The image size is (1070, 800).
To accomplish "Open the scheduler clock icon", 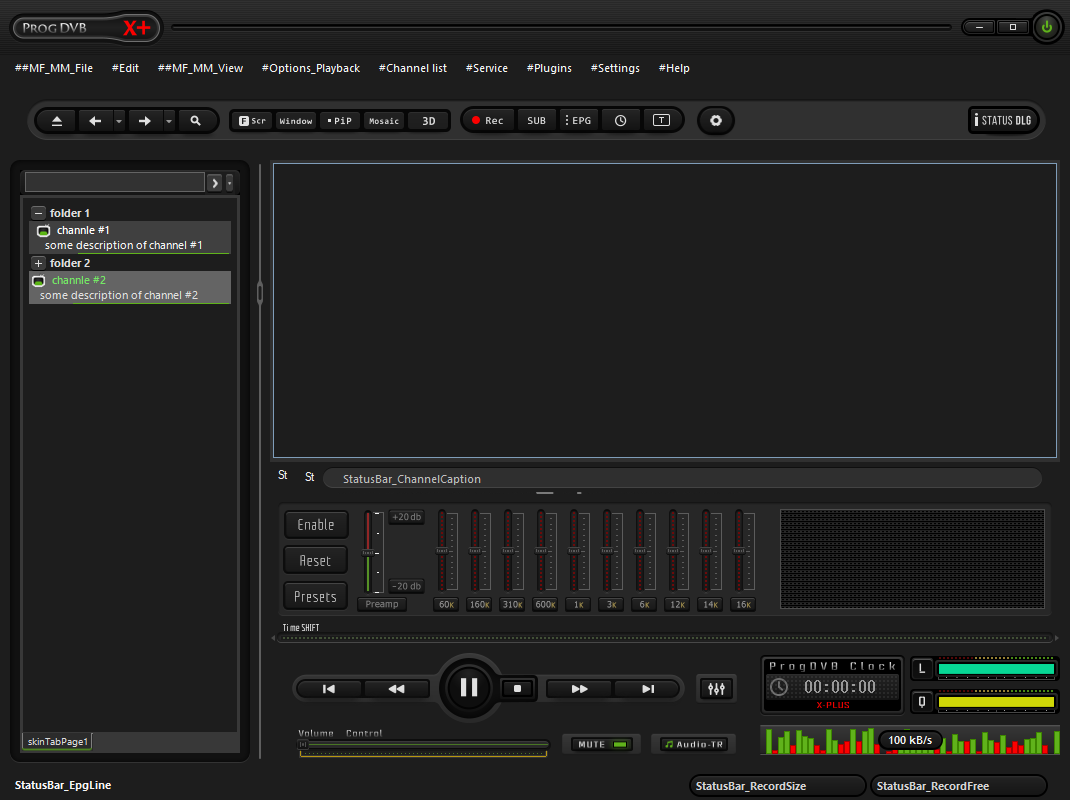I will (x=620, y=121).
